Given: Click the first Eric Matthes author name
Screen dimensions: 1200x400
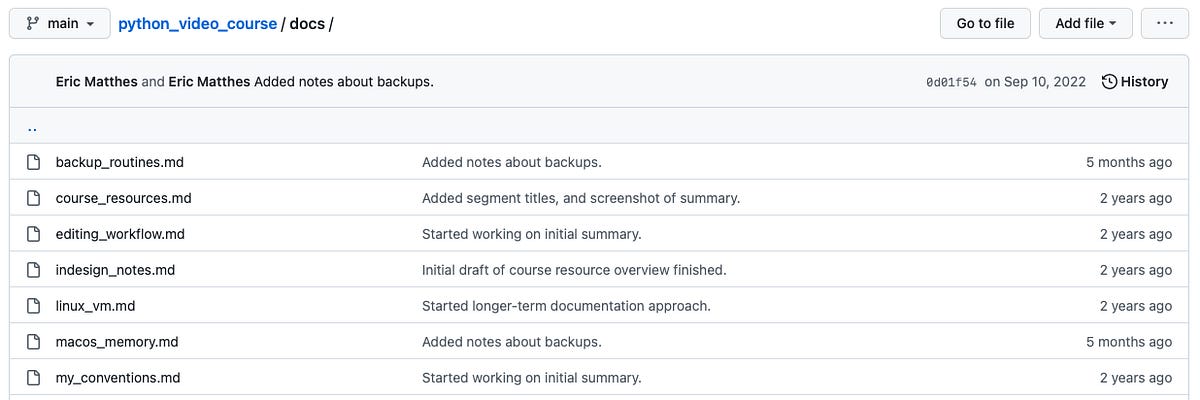Looking at the screenshot, I should 96,82.
